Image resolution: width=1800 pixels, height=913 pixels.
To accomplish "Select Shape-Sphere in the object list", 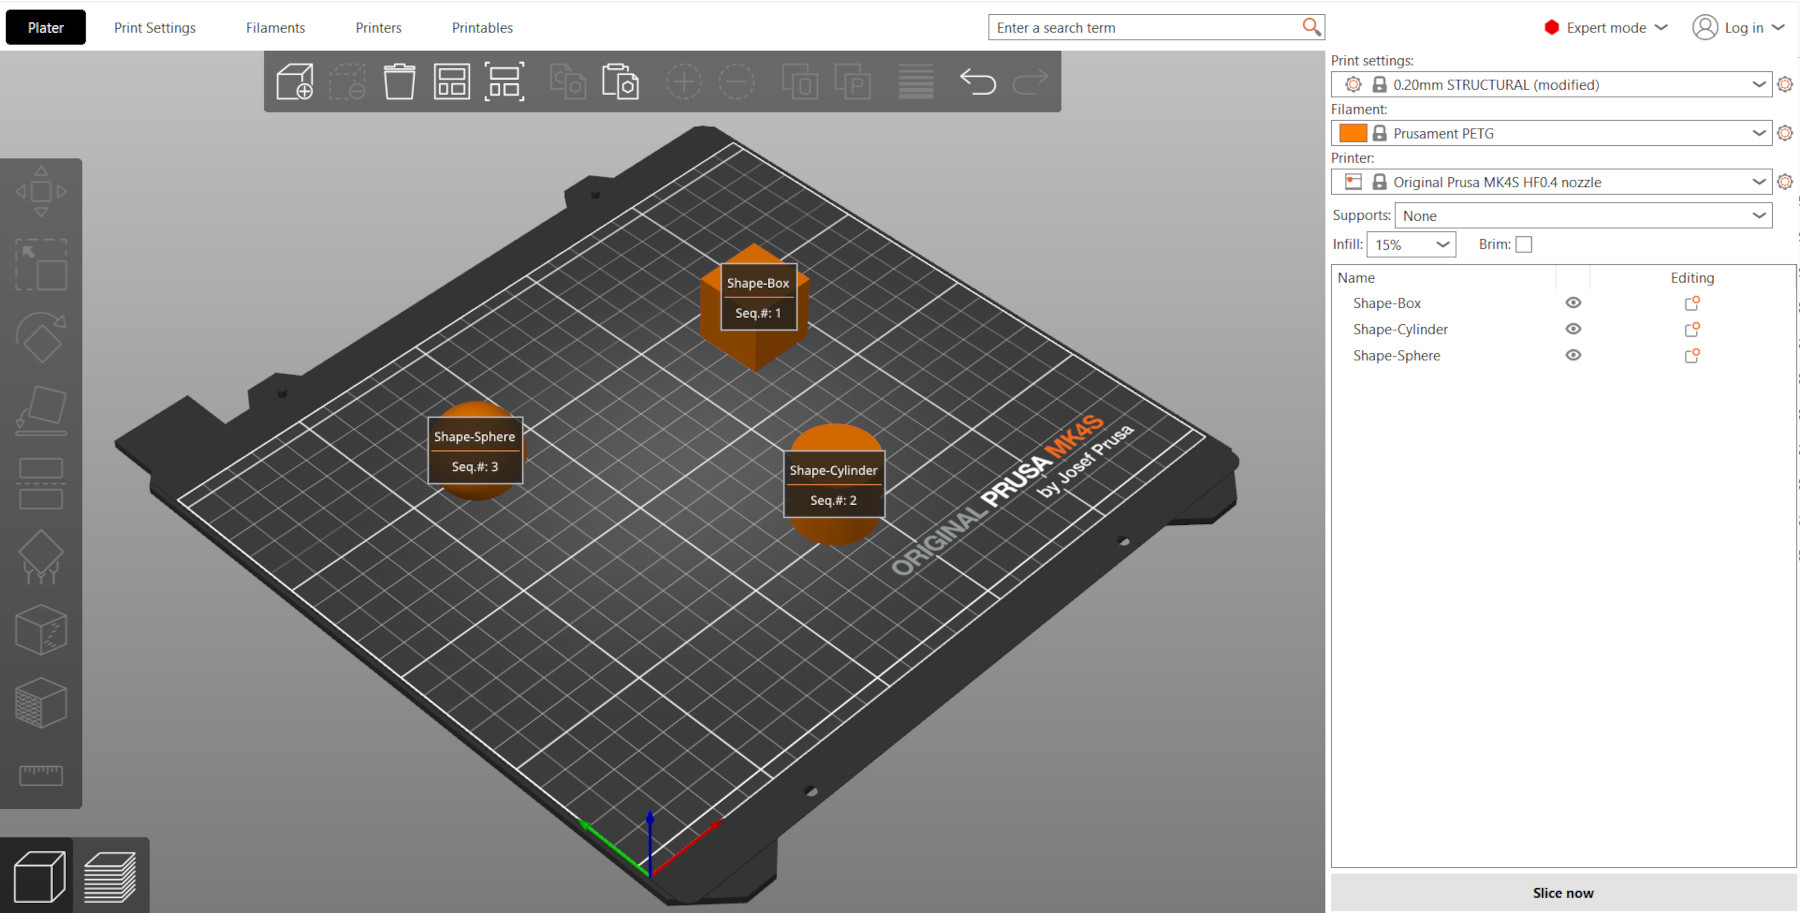I will coord(1397,355).
